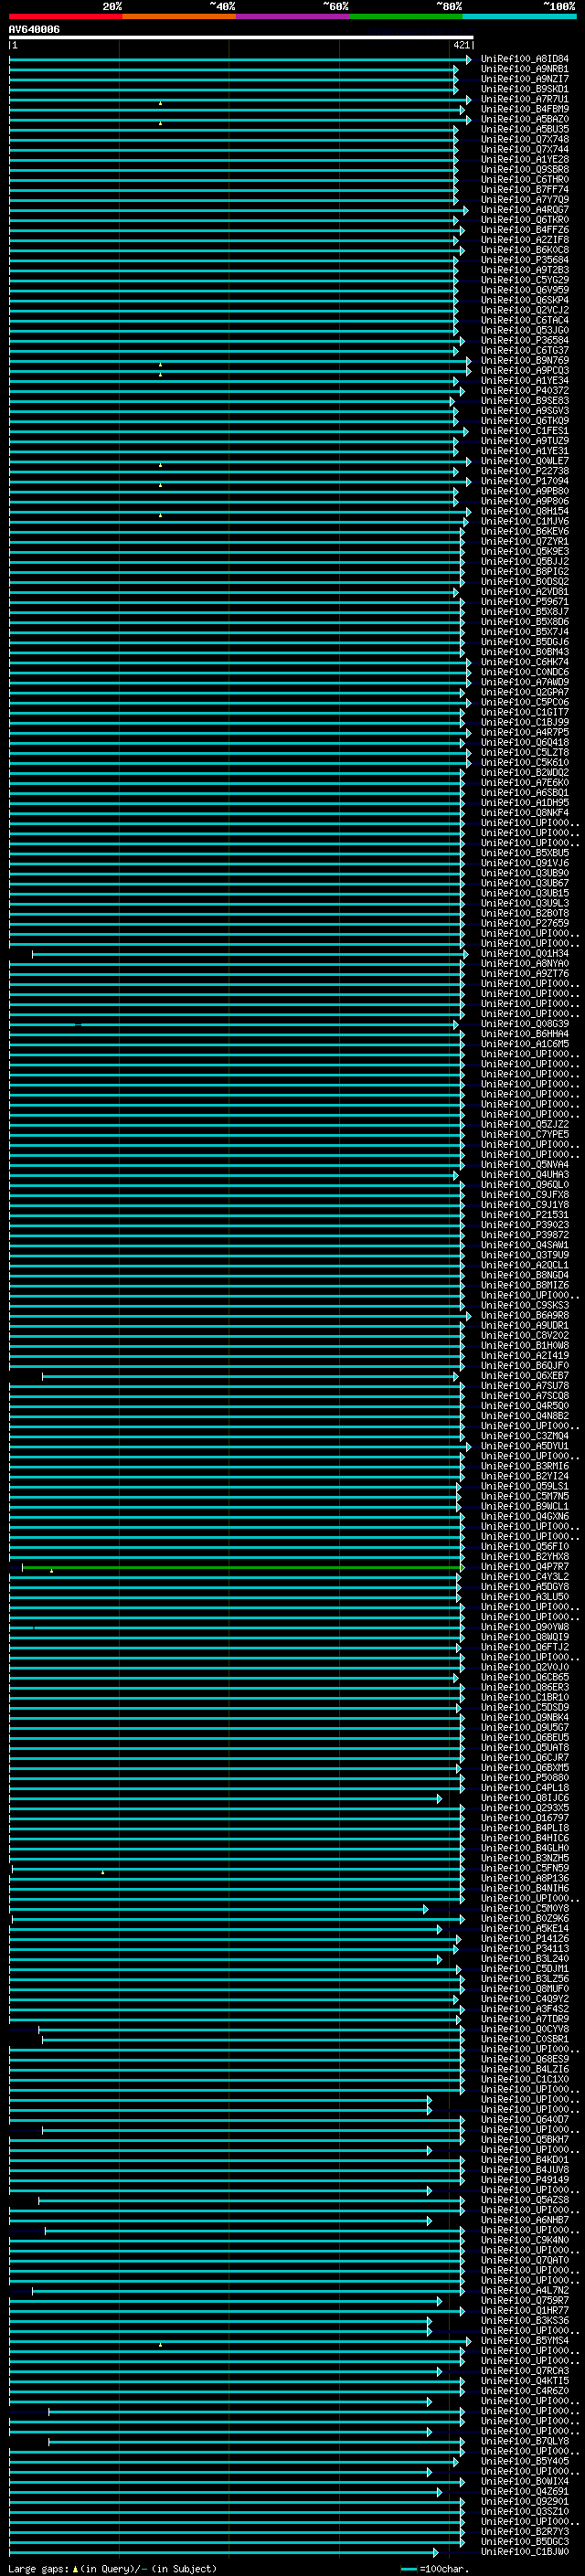Screen dimensions: 585x2576
Task: Select the UniRef100_P50880 label
Action: 524,1777
